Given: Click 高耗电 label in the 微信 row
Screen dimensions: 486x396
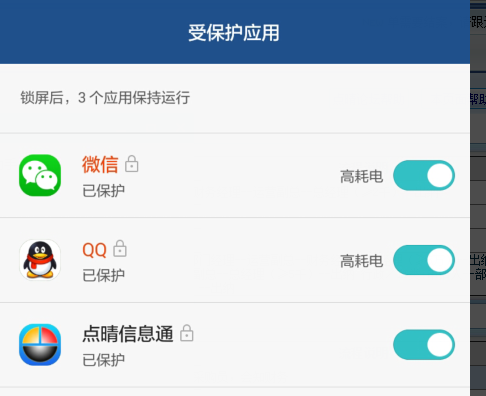Looking at the screenshot, I should 361,176.
